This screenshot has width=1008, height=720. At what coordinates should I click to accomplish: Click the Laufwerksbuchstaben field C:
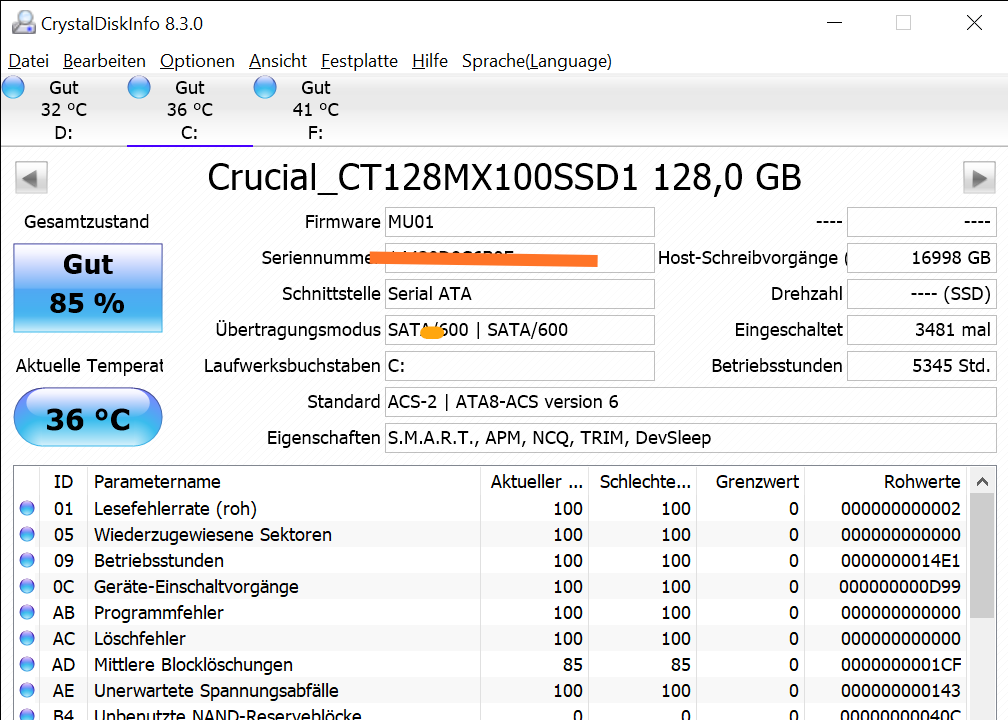519,366
